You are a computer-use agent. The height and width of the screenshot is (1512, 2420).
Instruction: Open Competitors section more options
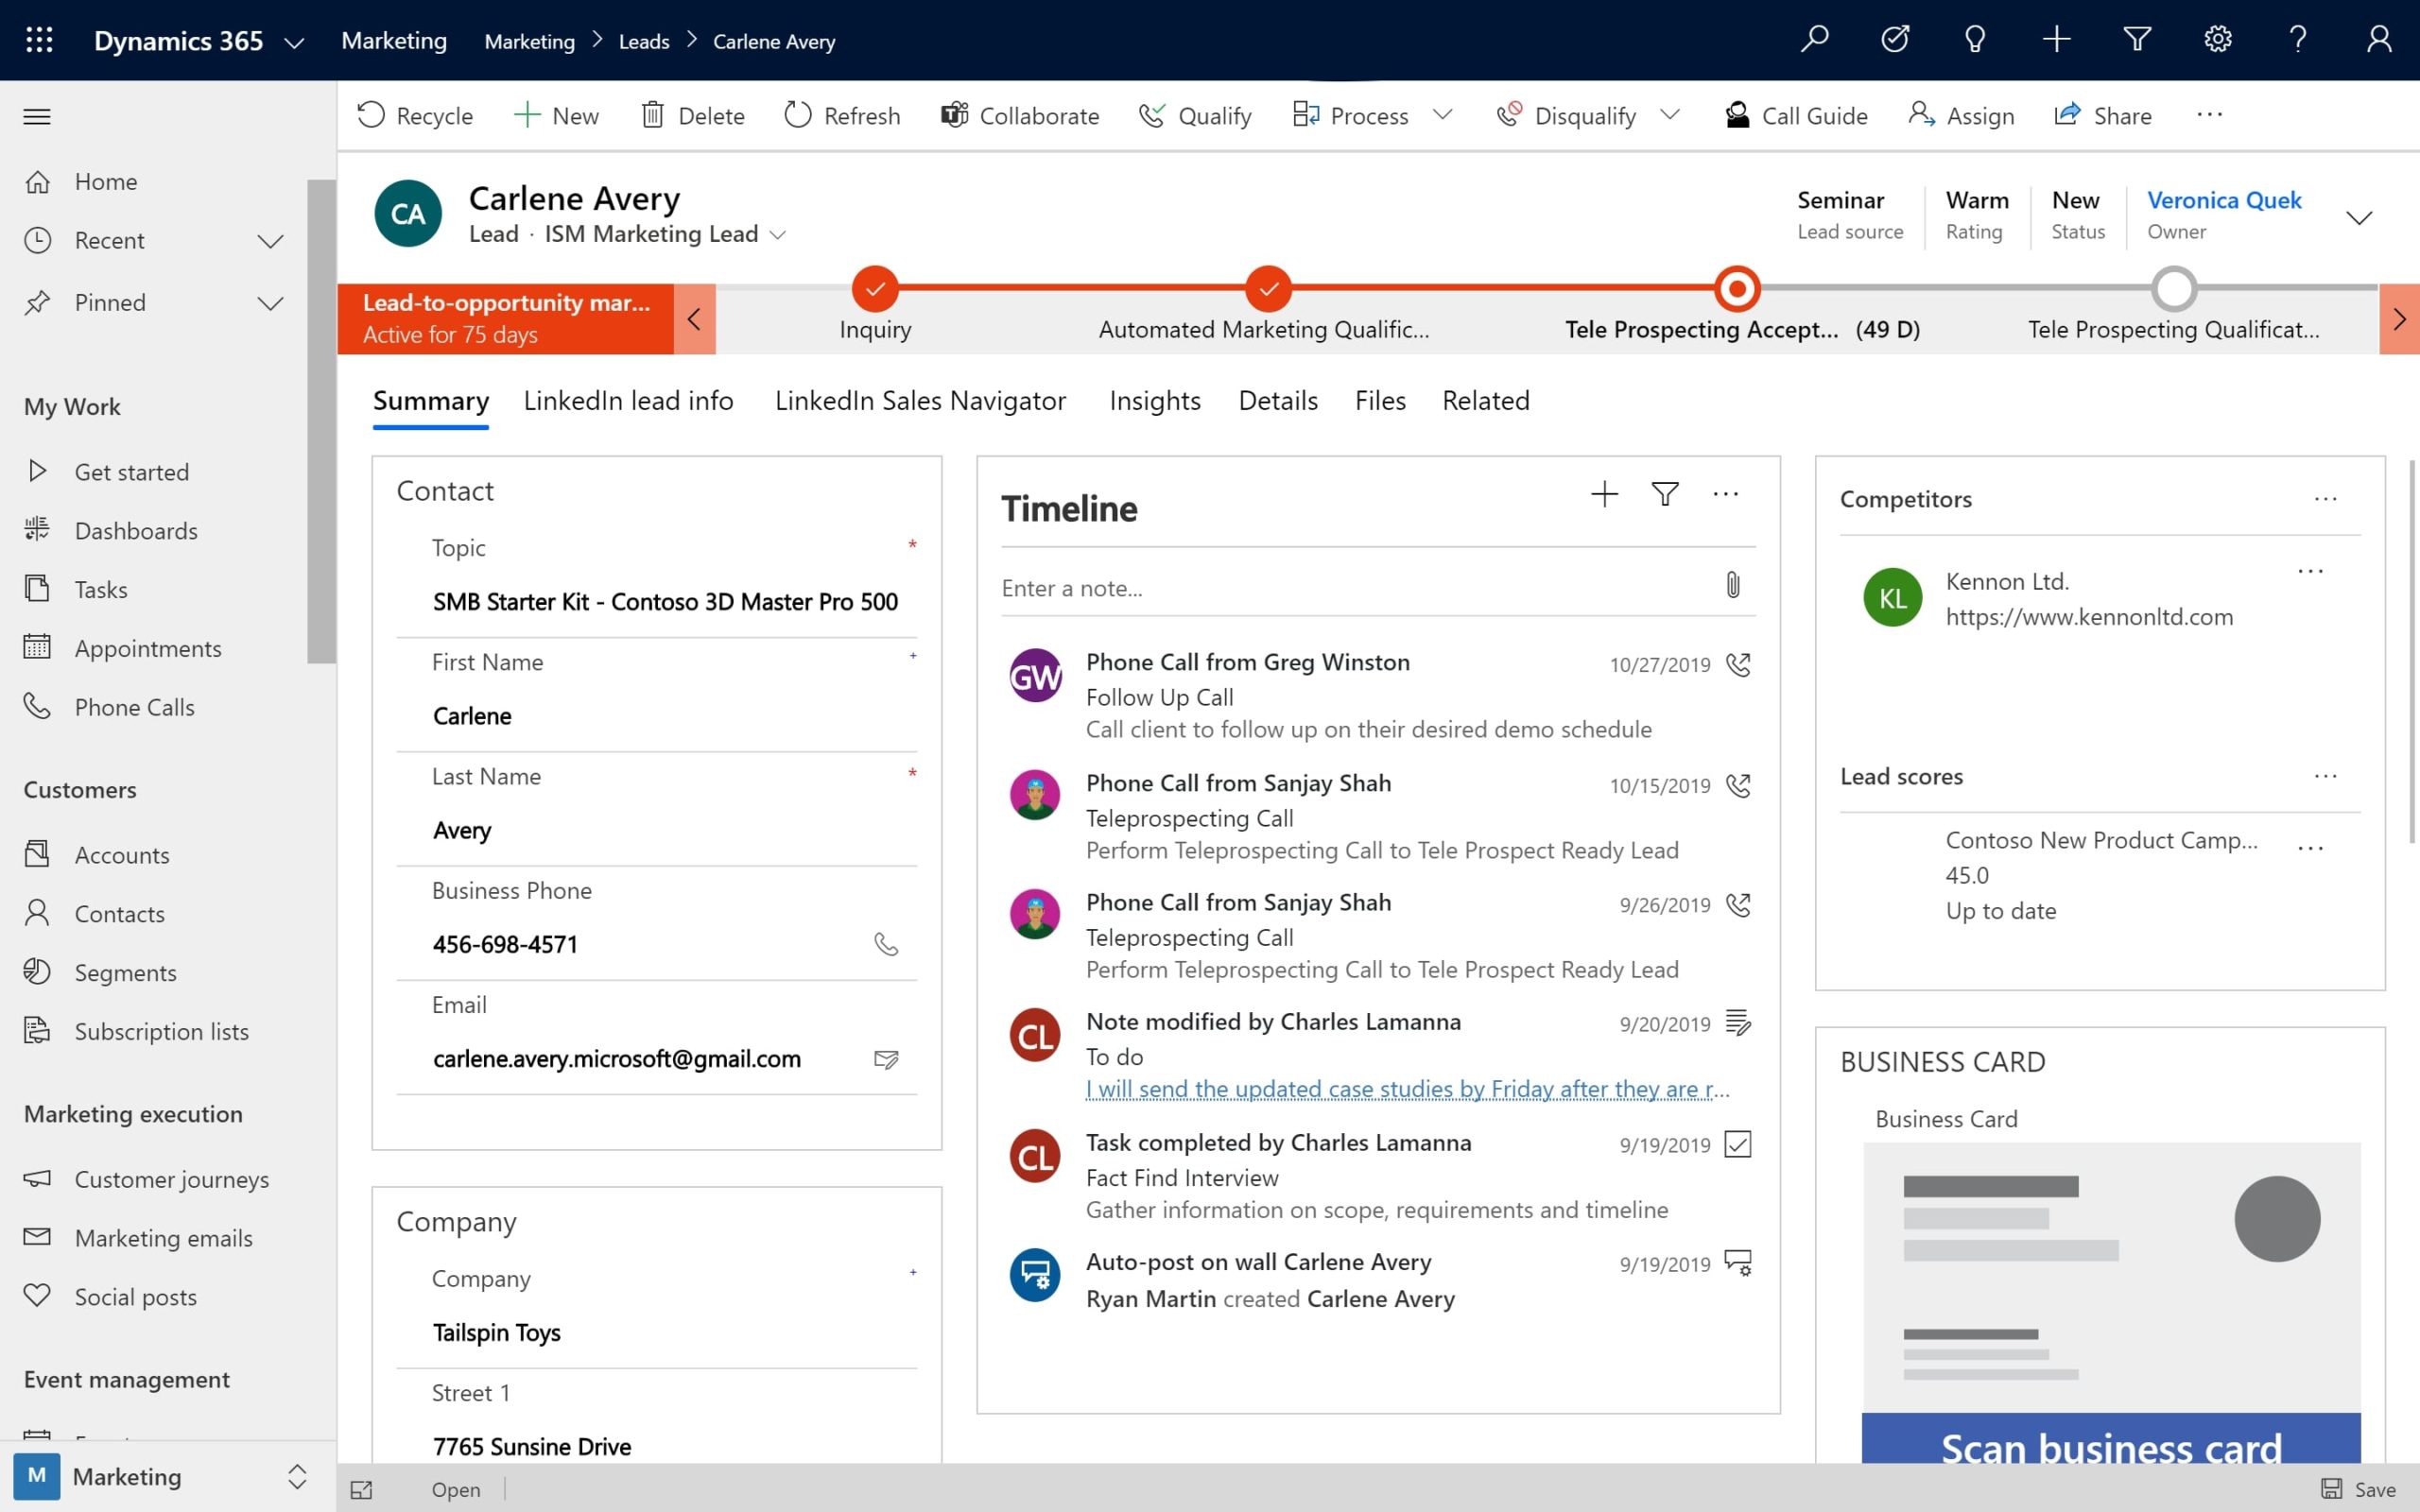pyautogui.click(x=2326, y=499)
